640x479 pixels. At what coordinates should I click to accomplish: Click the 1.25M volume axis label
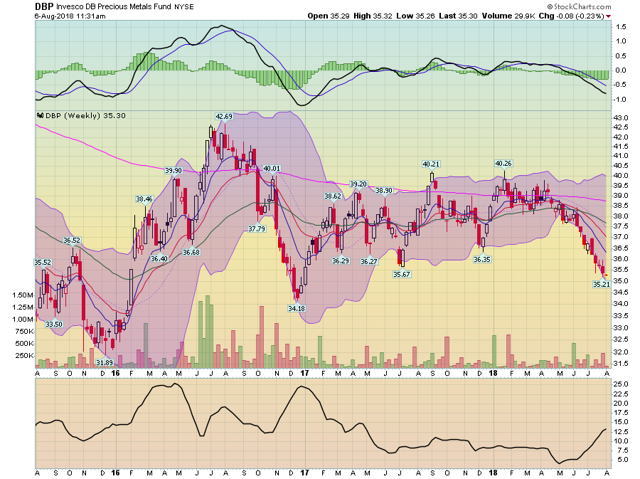point(23,307)
